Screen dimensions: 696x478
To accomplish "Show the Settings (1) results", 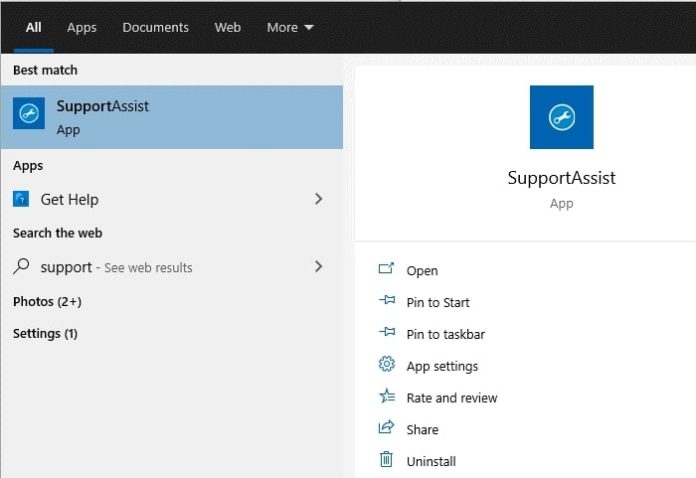I will click(45, 333).
